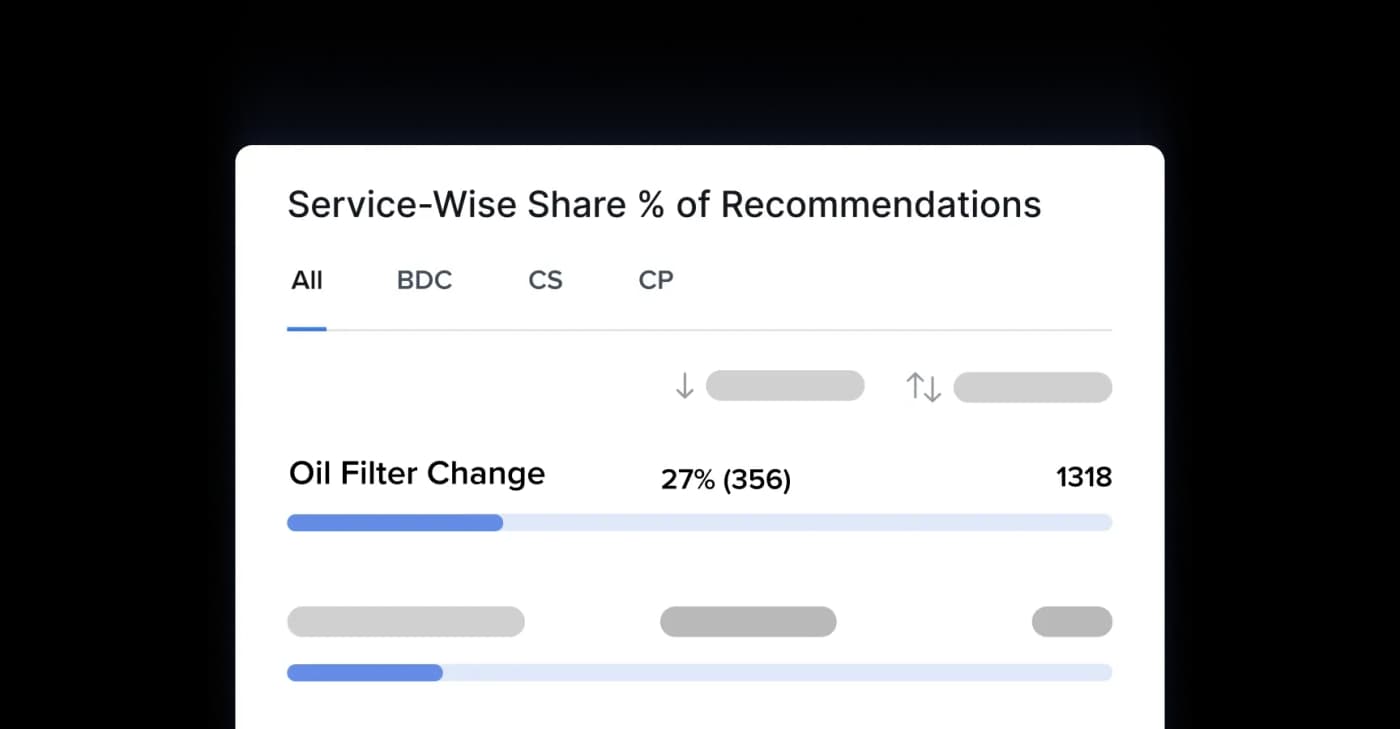
Task: Click the gray pill beside the up-down arrows
Action: point(1032,387)
